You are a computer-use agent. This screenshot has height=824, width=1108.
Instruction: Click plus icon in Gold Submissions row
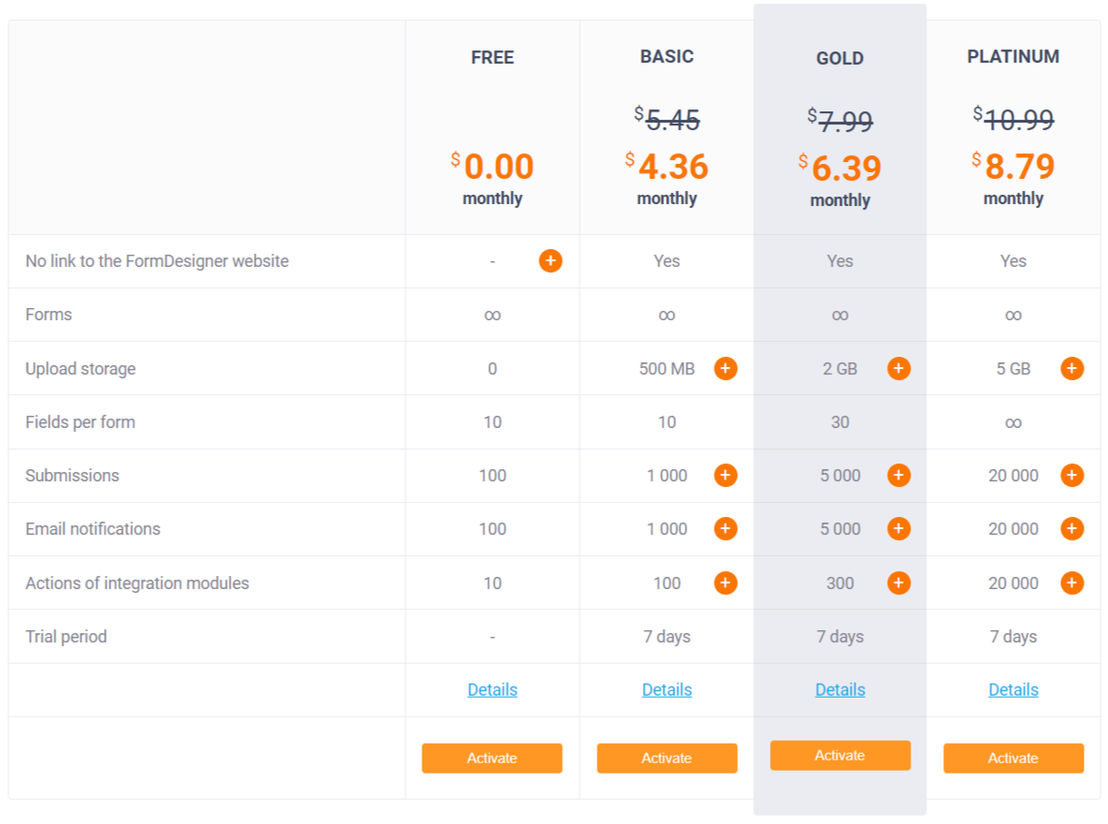[898, 475]
